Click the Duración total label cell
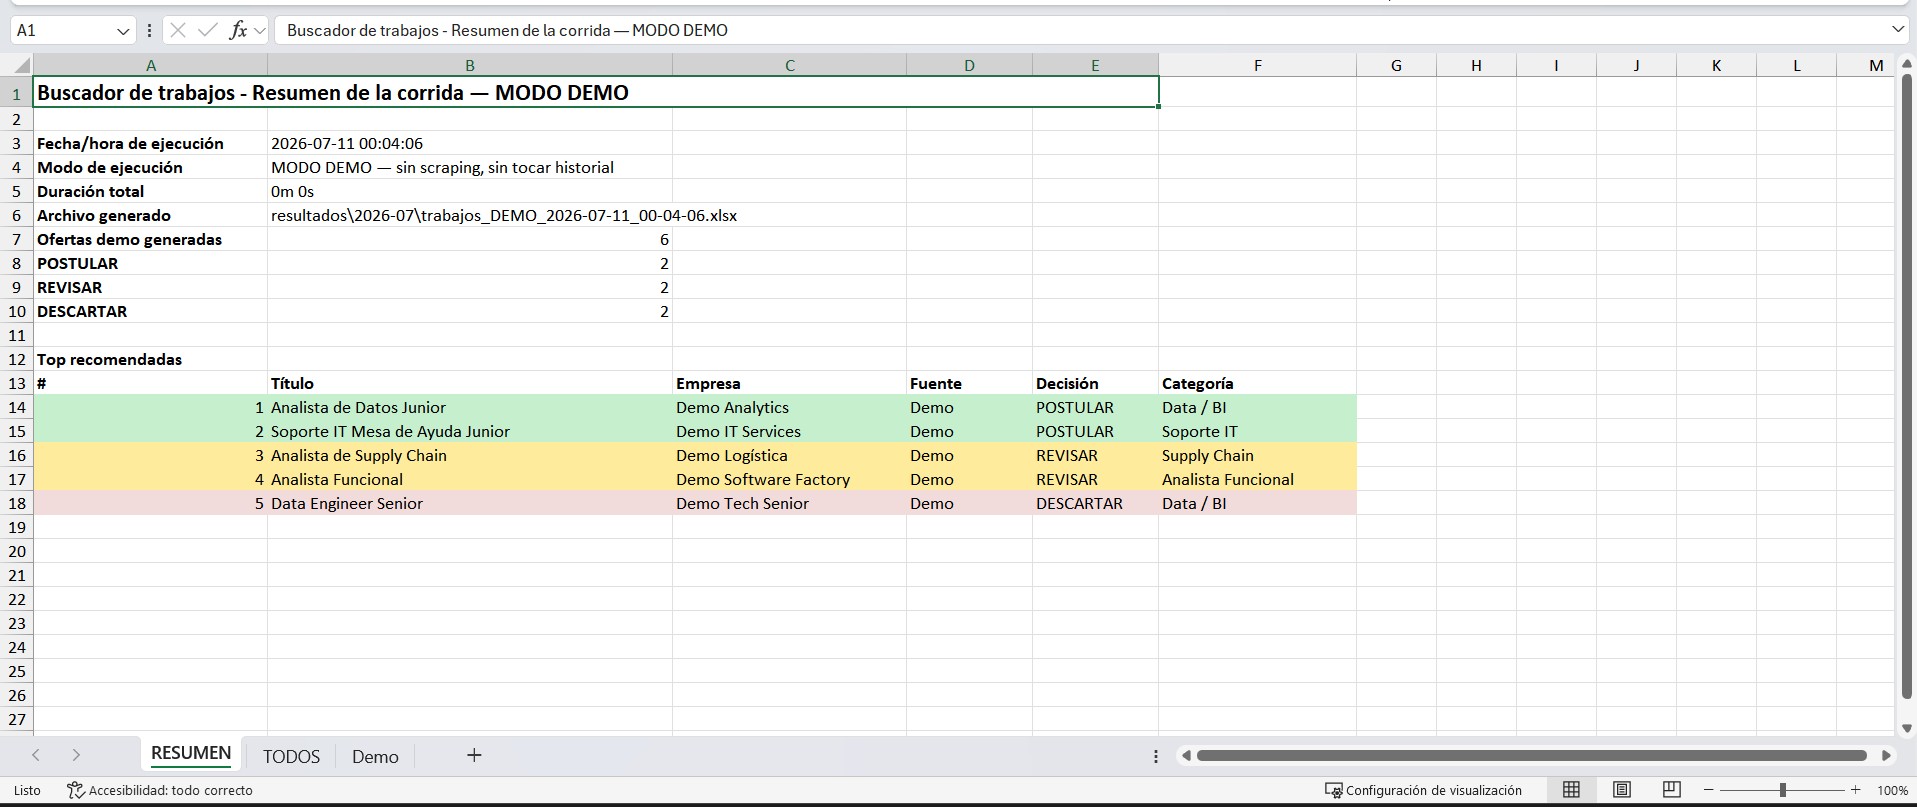The width and height of the screenshot is (1917, 807). (x=151, y=191)
